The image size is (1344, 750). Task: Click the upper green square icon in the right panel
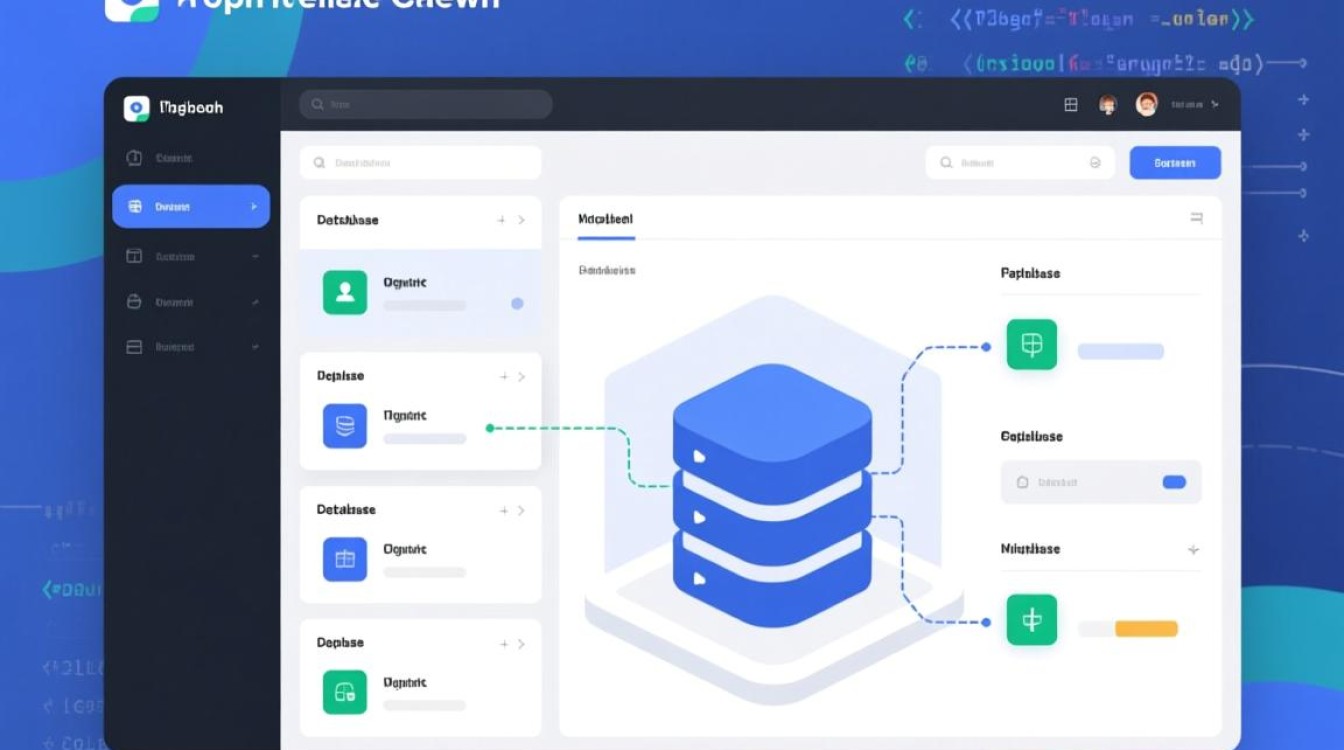1031,345
